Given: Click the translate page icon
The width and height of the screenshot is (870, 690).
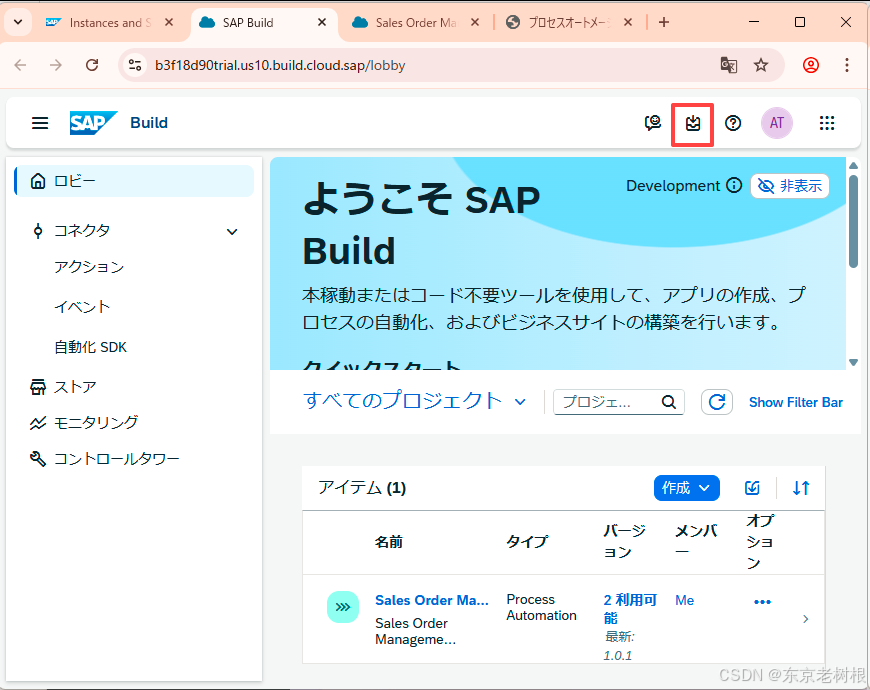Looking at the screenshot, I should [729, 65].
